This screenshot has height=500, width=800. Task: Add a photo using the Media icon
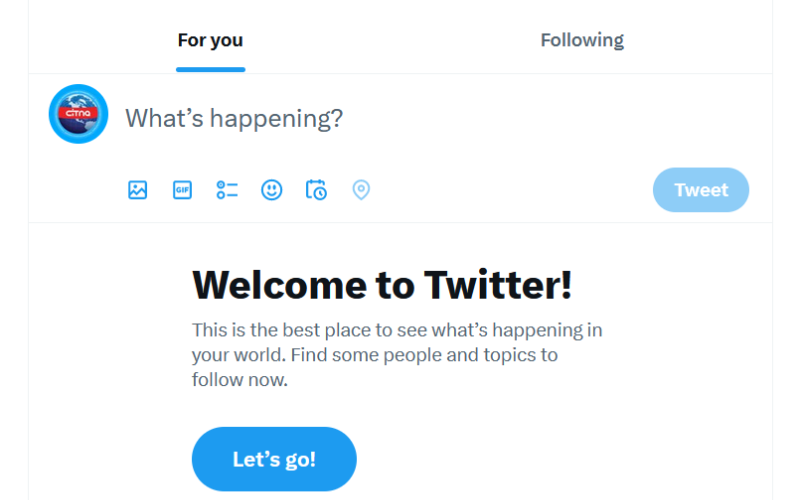pos(138,190)
